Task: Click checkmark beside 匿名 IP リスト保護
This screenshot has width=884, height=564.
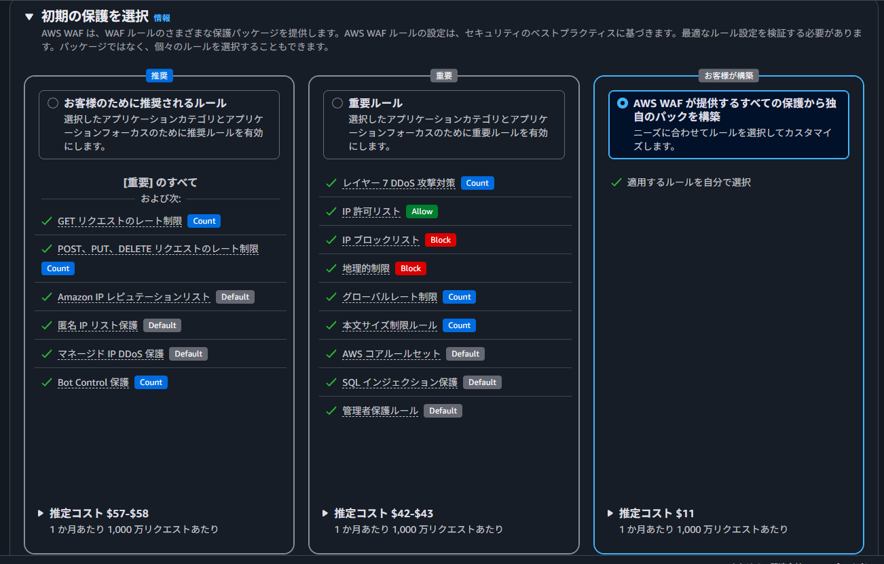Action: (x=47, y=325)
